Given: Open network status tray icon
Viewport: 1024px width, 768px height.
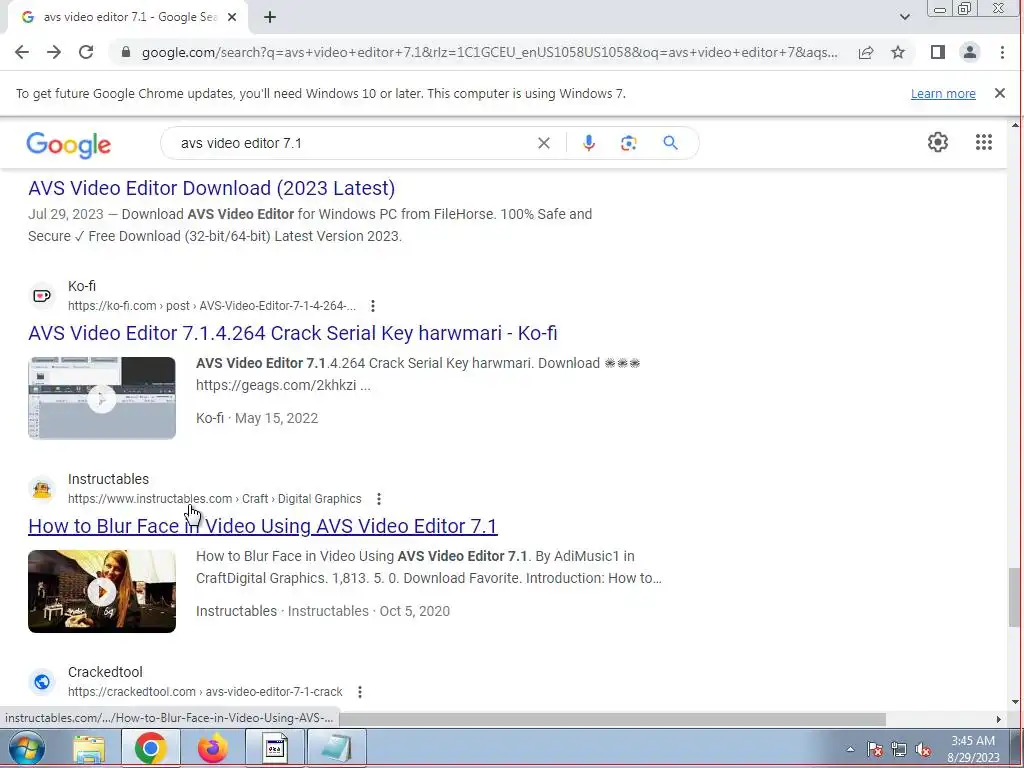Looking at the screenshot, I should tap(899, 749).
